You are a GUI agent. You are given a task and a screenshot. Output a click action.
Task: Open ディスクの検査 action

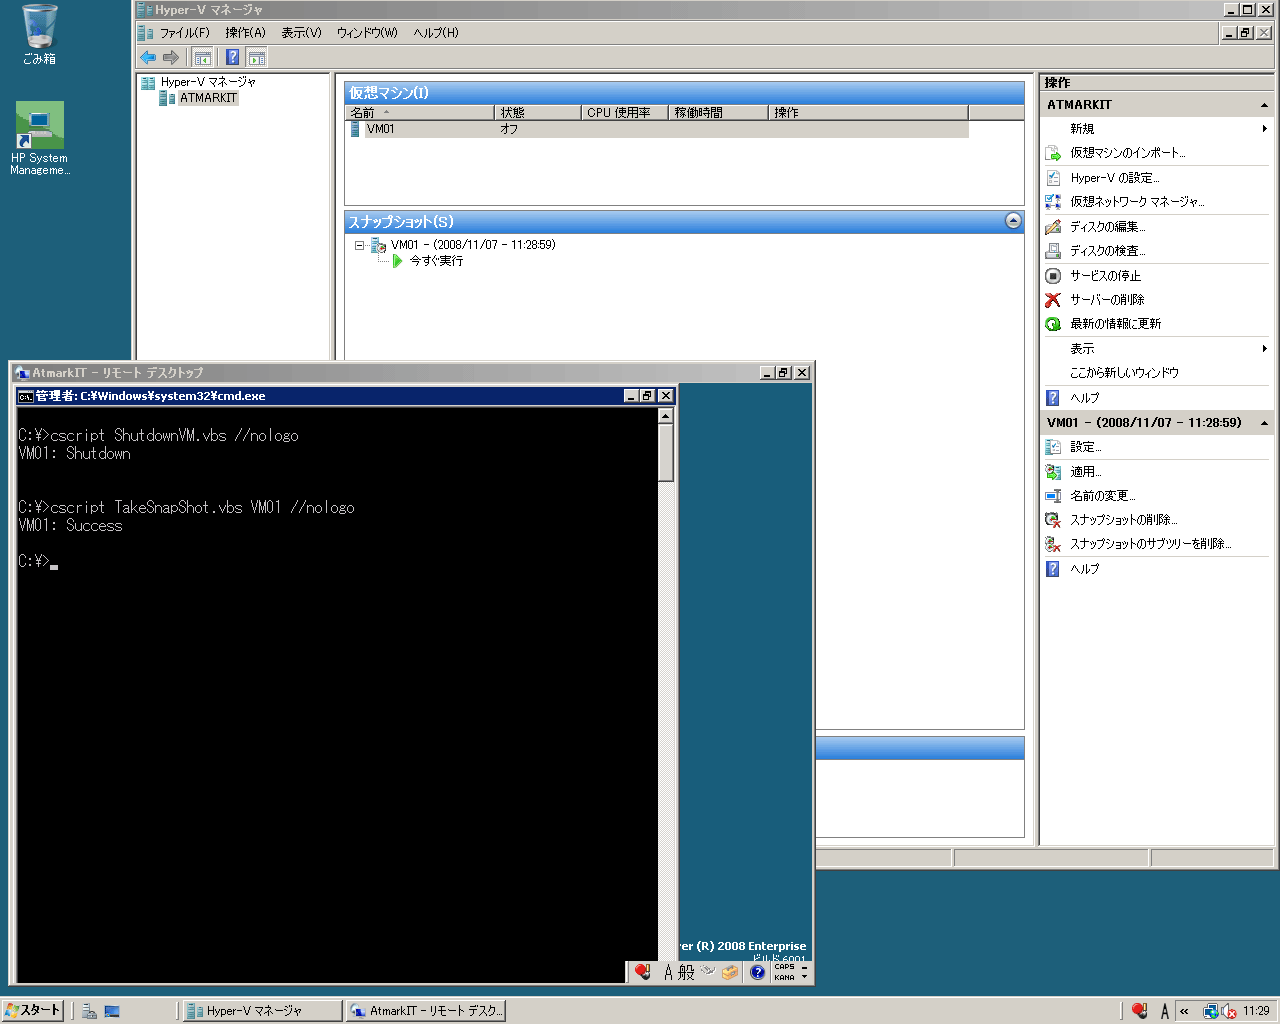click(1107, 251)
